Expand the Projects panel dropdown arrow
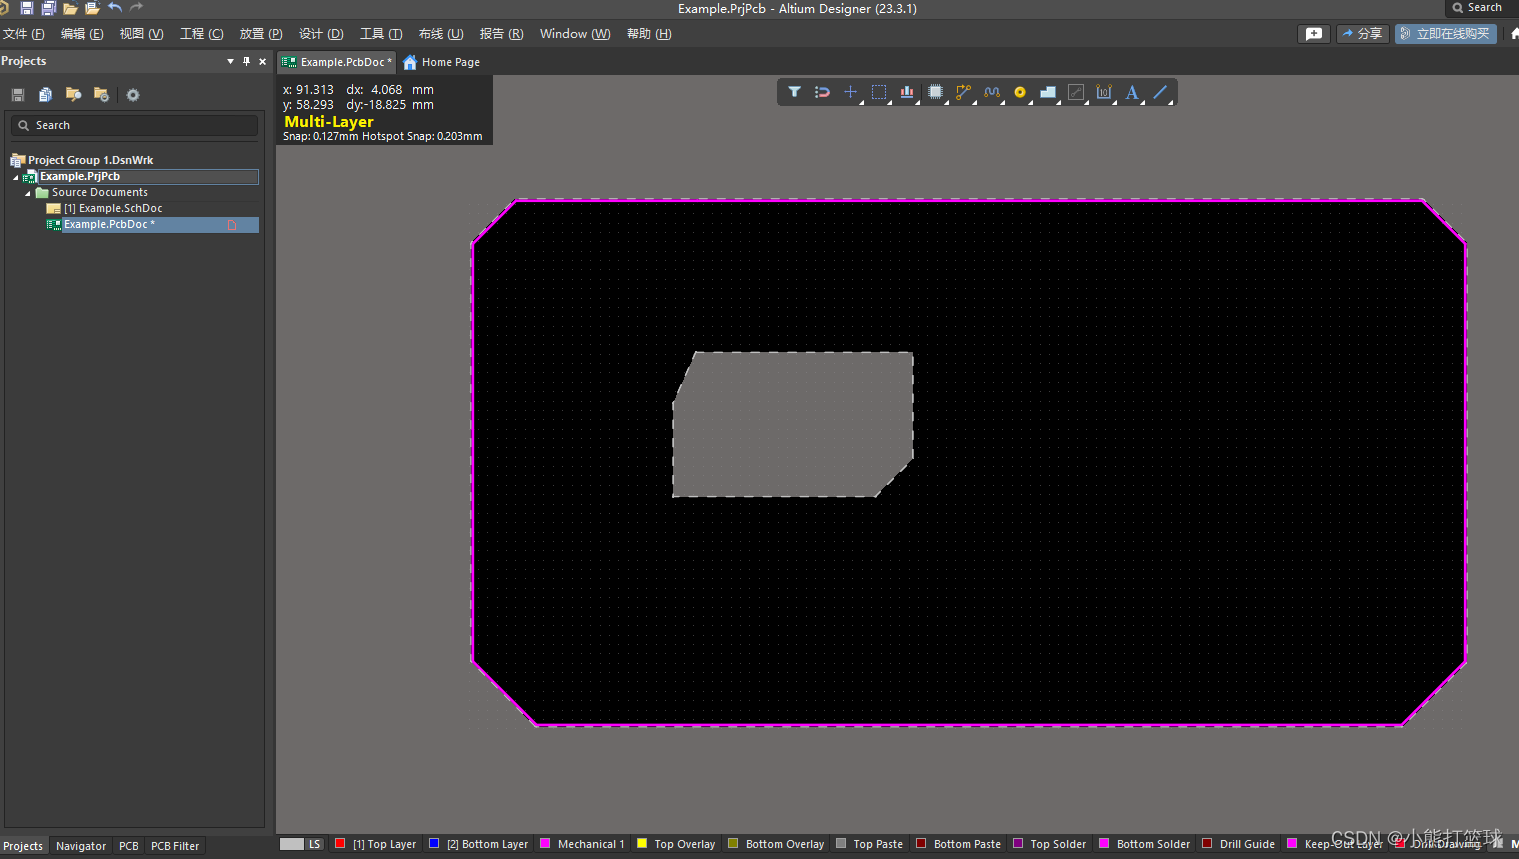Image resolution: width=1519 pixels, height=859 pixels. (229, 61)
